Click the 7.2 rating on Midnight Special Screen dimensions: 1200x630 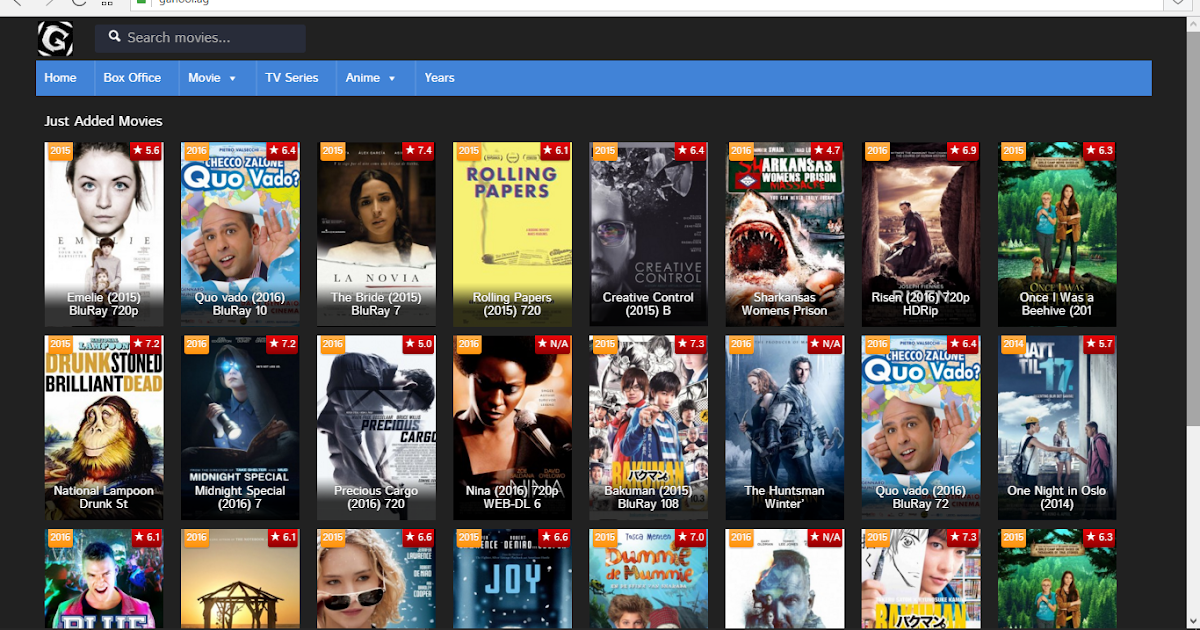coord(282,344)
